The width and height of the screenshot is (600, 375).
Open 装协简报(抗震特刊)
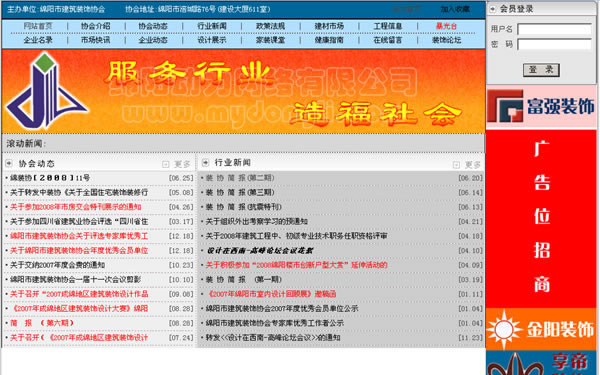[244, 207]
